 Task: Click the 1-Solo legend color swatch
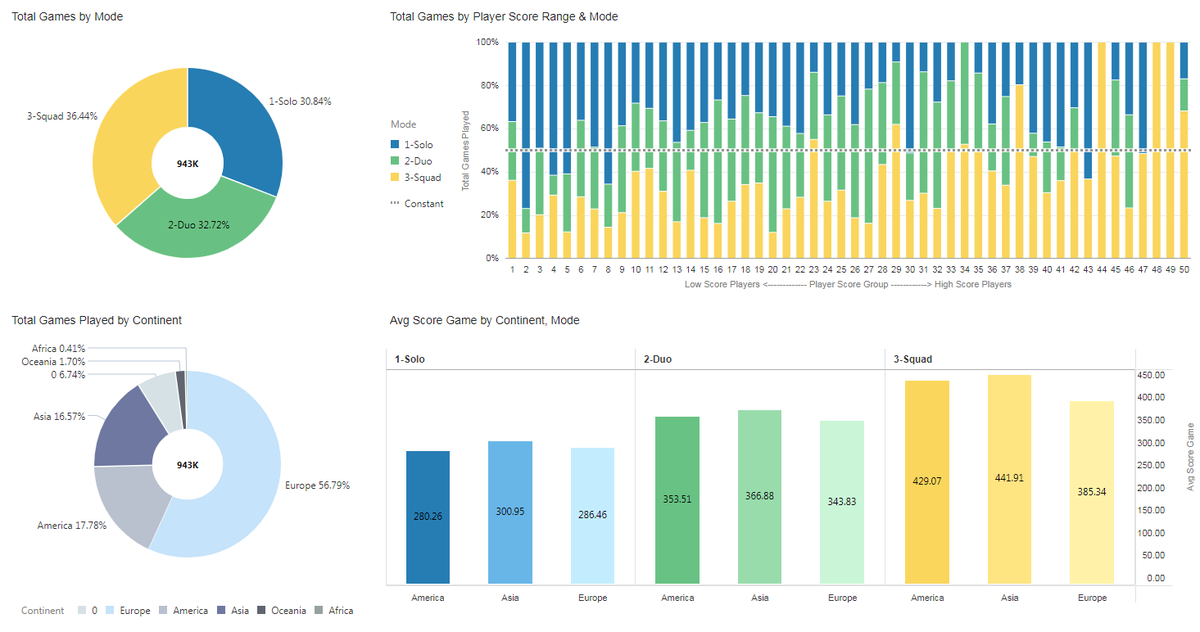coord(395,145)
